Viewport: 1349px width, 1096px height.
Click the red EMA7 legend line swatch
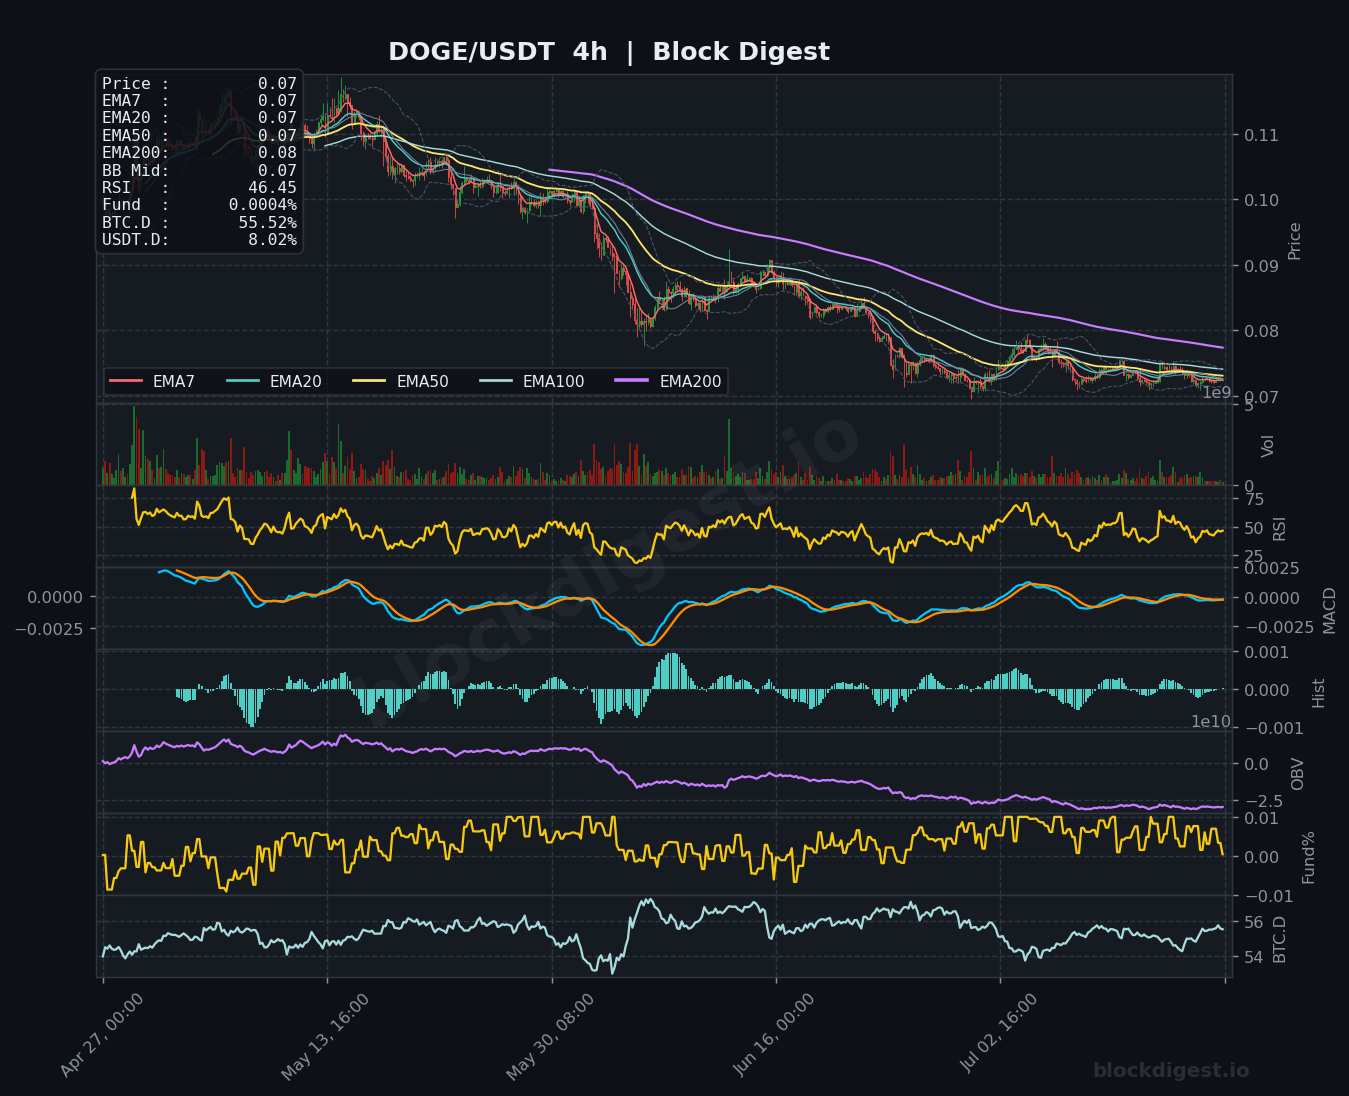point(126,381)
